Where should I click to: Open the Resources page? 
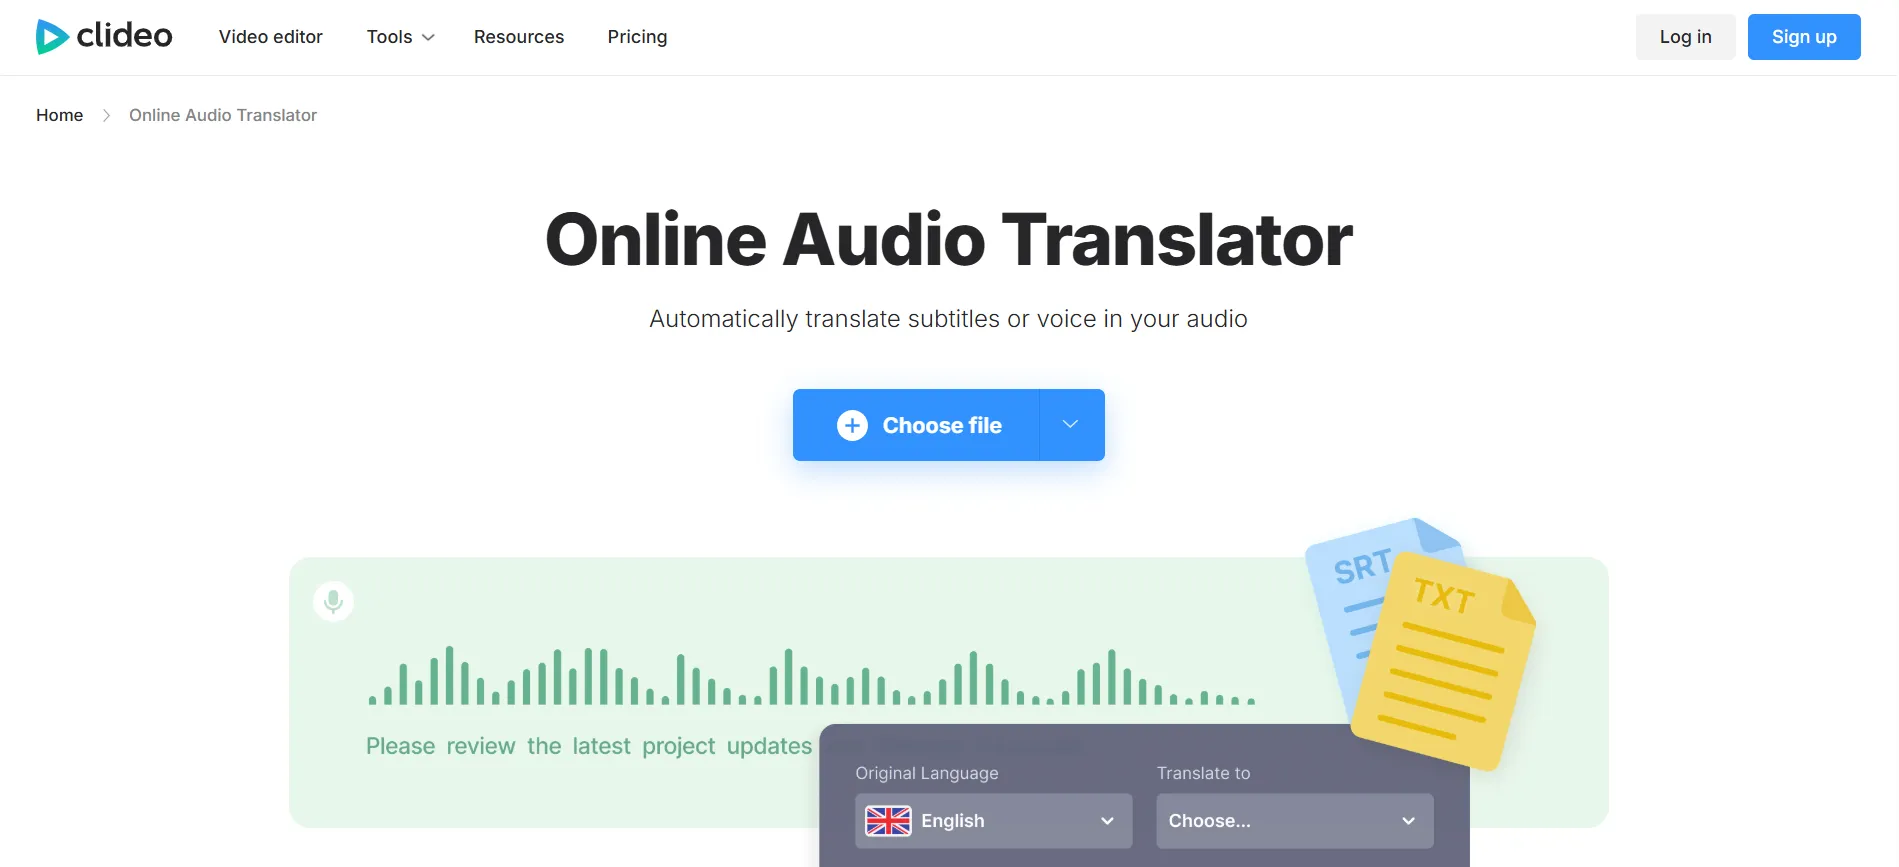click(519, 37)
